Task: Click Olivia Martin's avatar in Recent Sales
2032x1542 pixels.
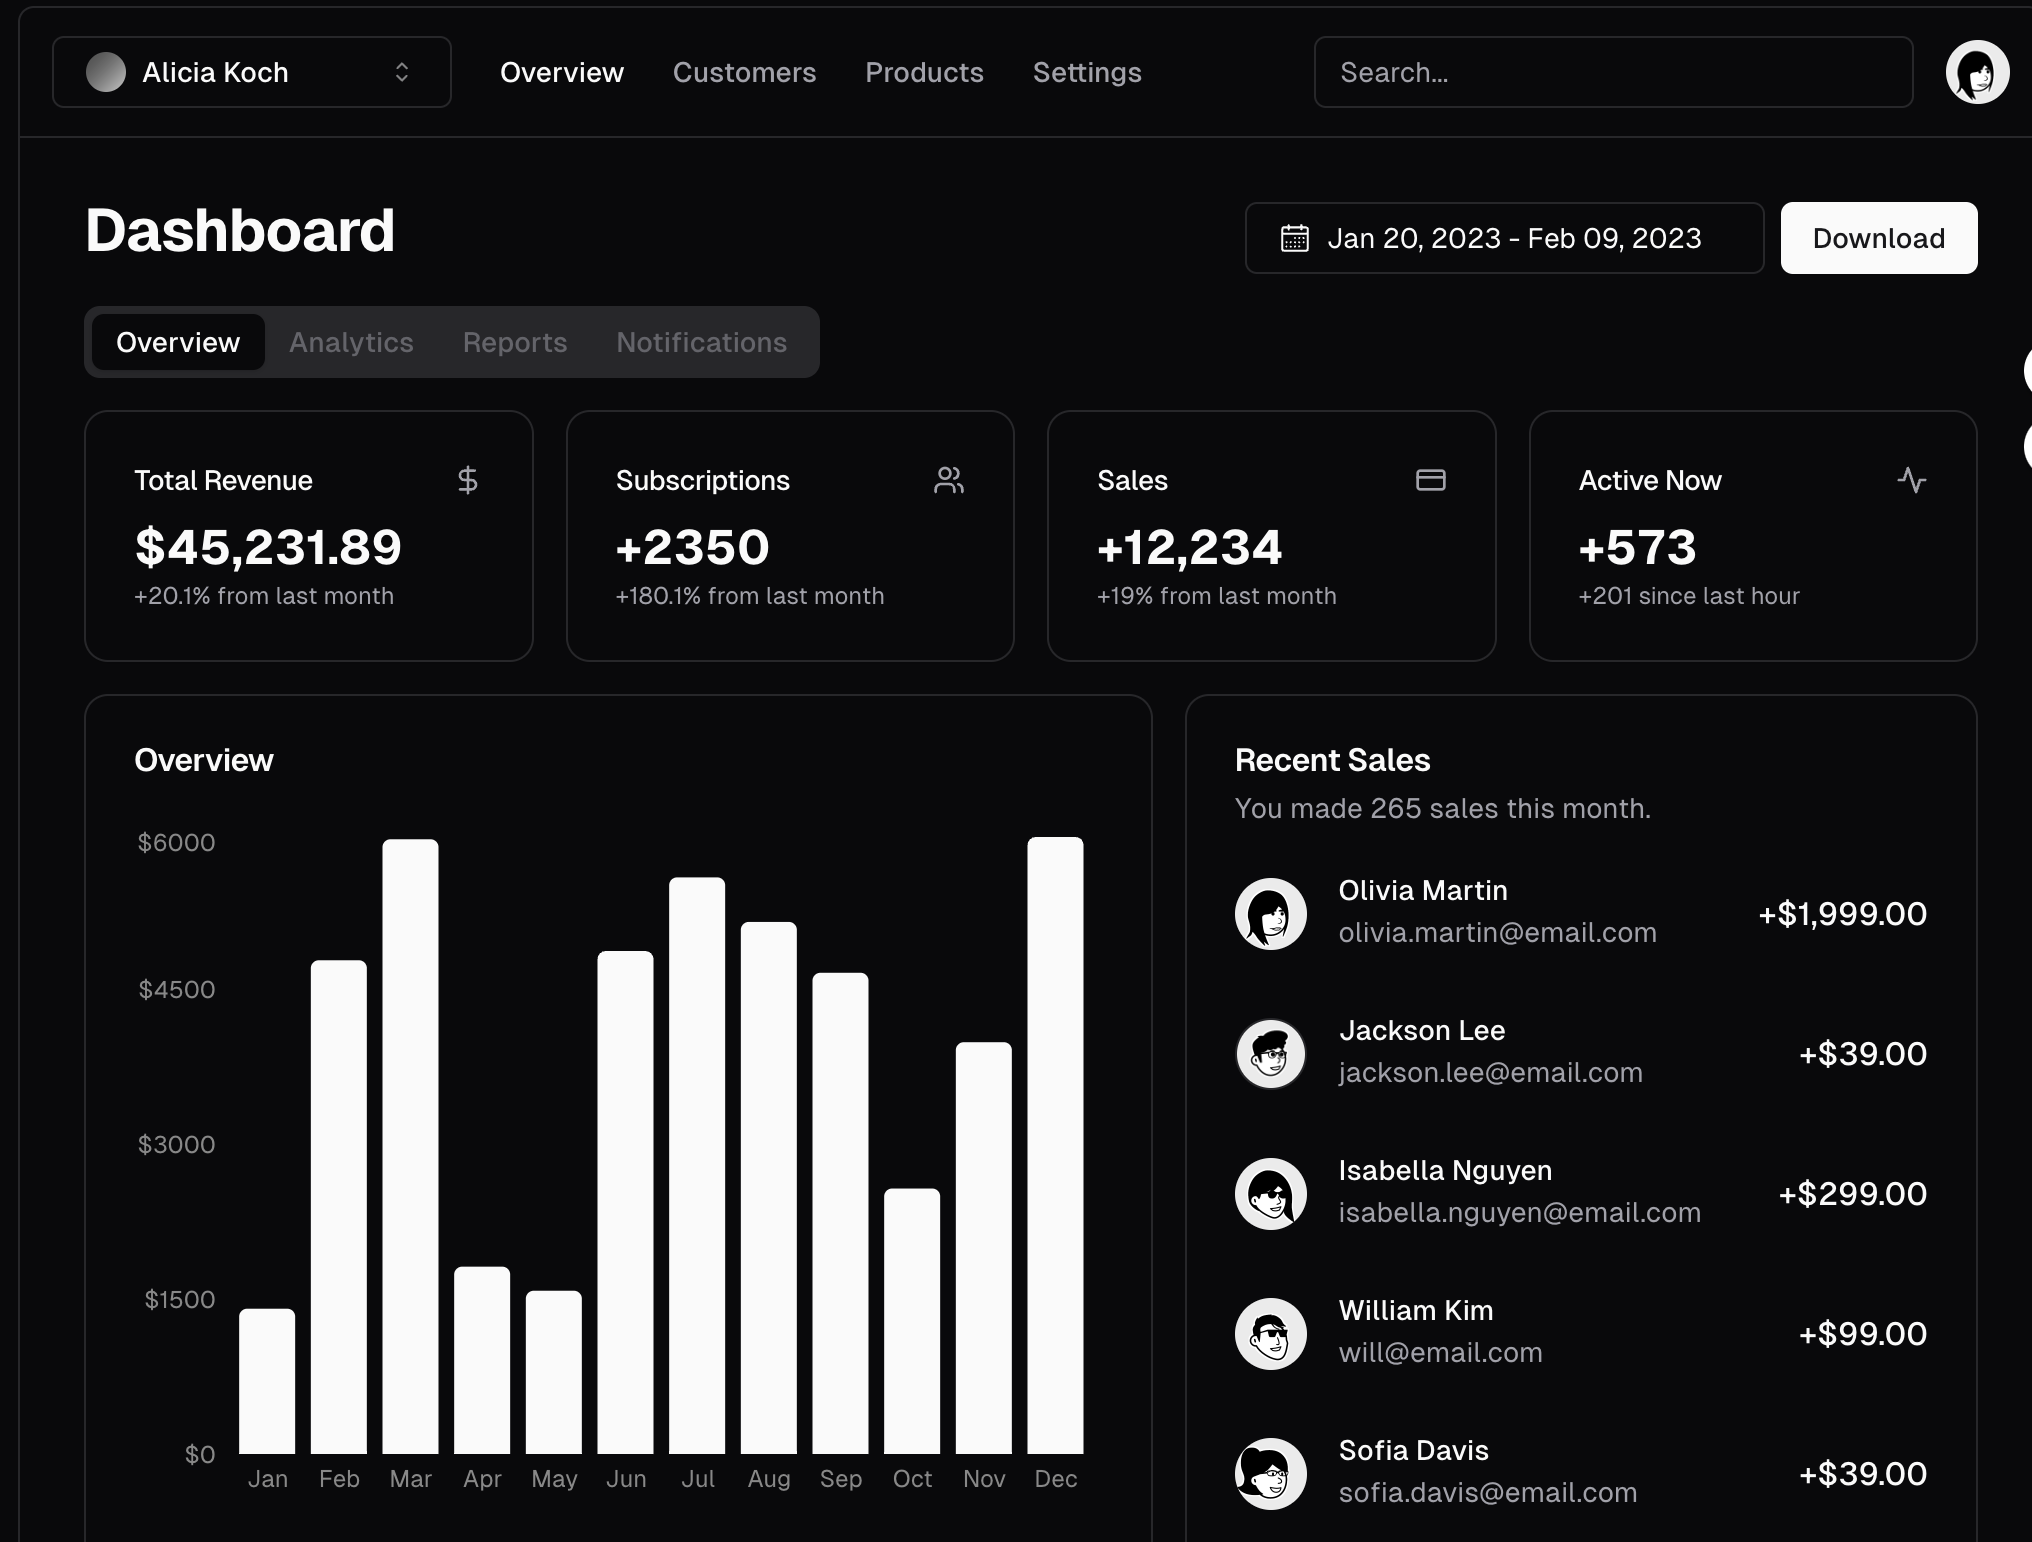Action: pos(1270,913)
